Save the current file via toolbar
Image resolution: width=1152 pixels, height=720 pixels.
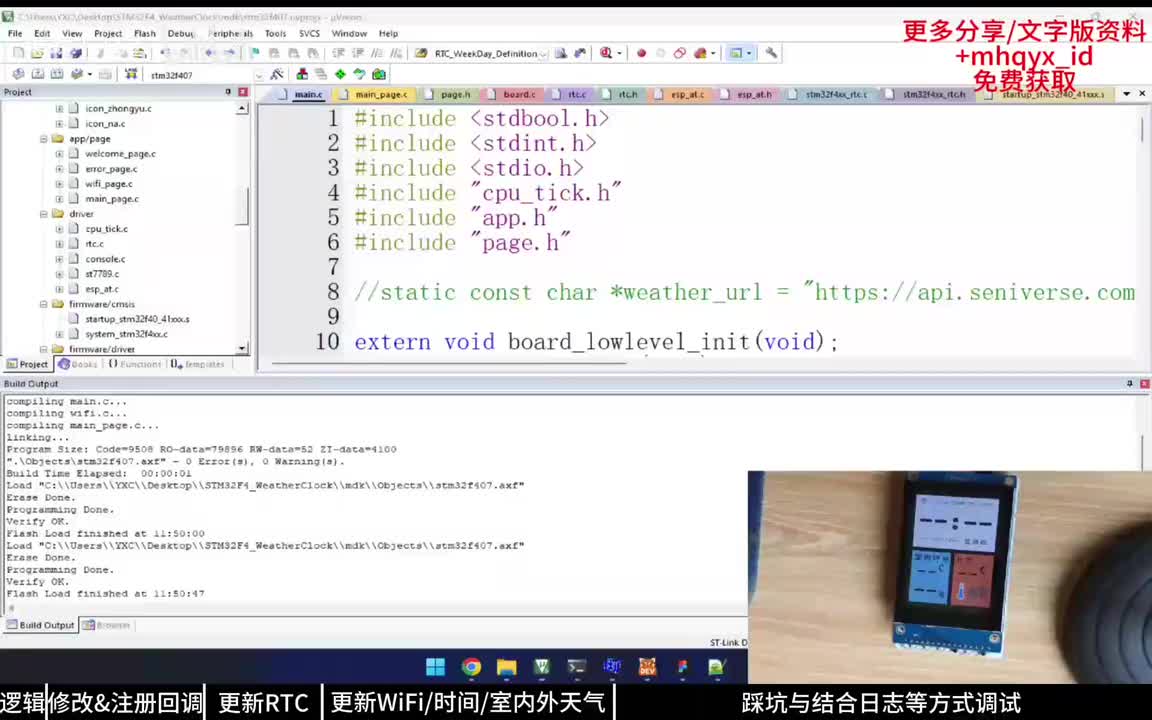pyautogui.click(x=56, y=53)
